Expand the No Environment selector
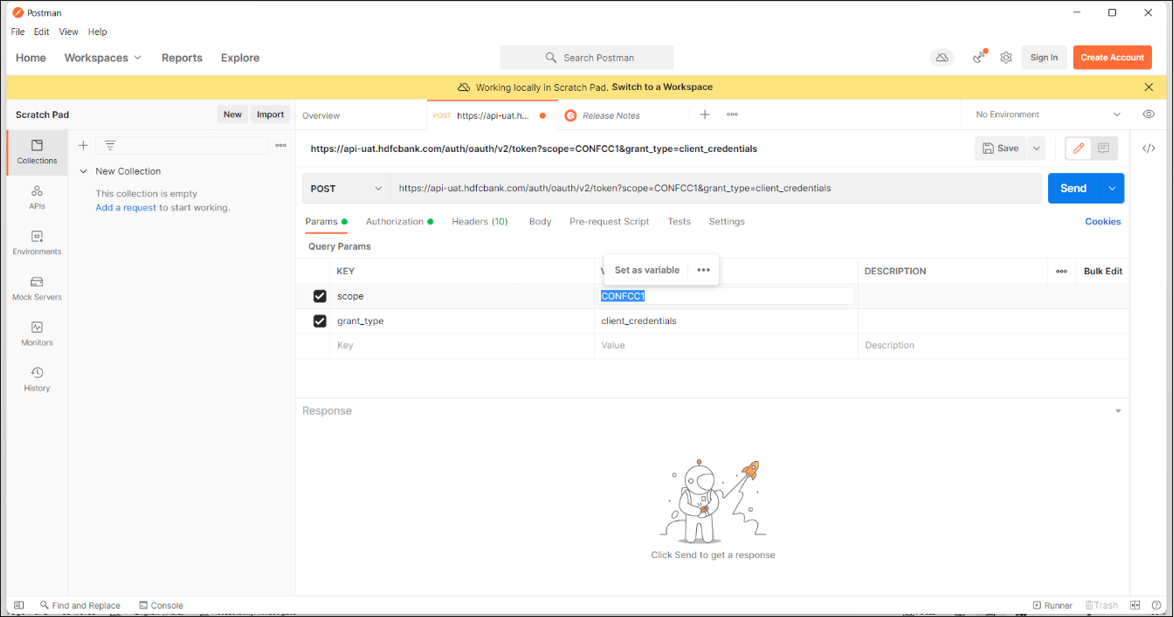This screenshot has width=1174, height=617. click(1048, 115)
